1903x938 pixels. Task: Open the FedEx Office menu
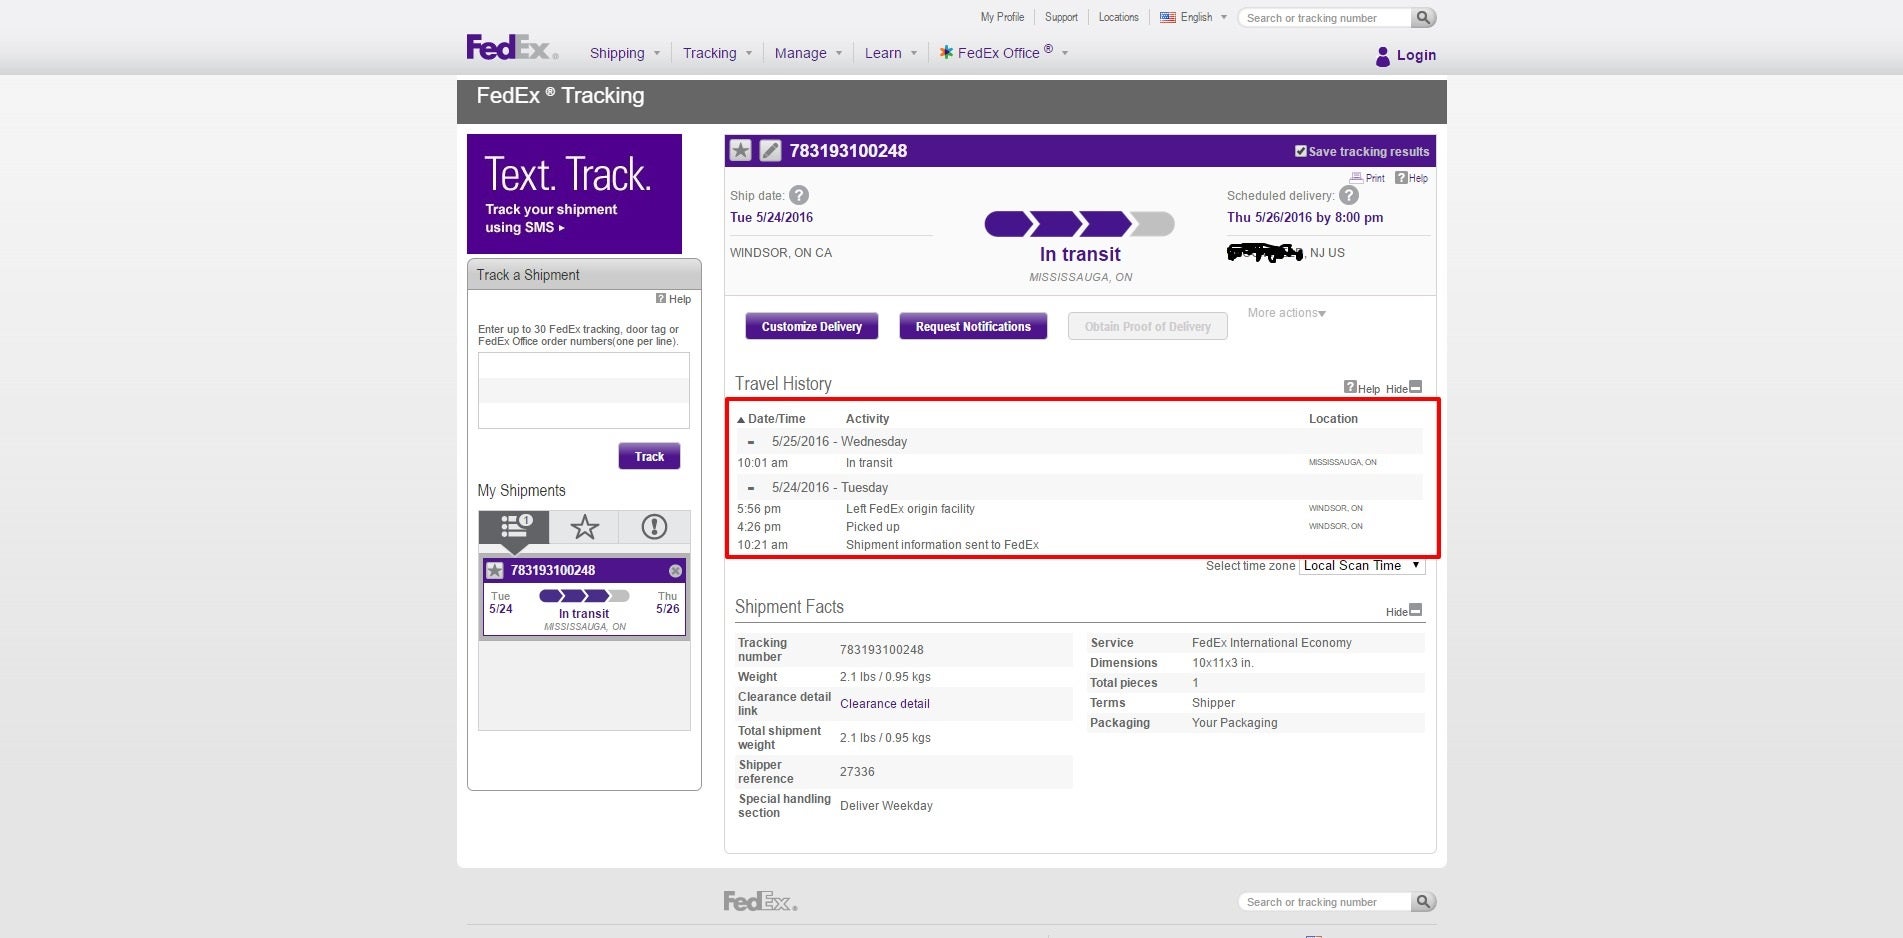(x=1004, y=52)
